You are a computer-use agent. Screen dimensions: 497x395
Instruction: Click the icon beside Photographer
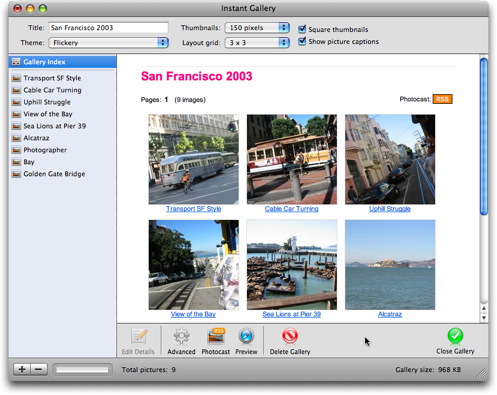point(16,150)
